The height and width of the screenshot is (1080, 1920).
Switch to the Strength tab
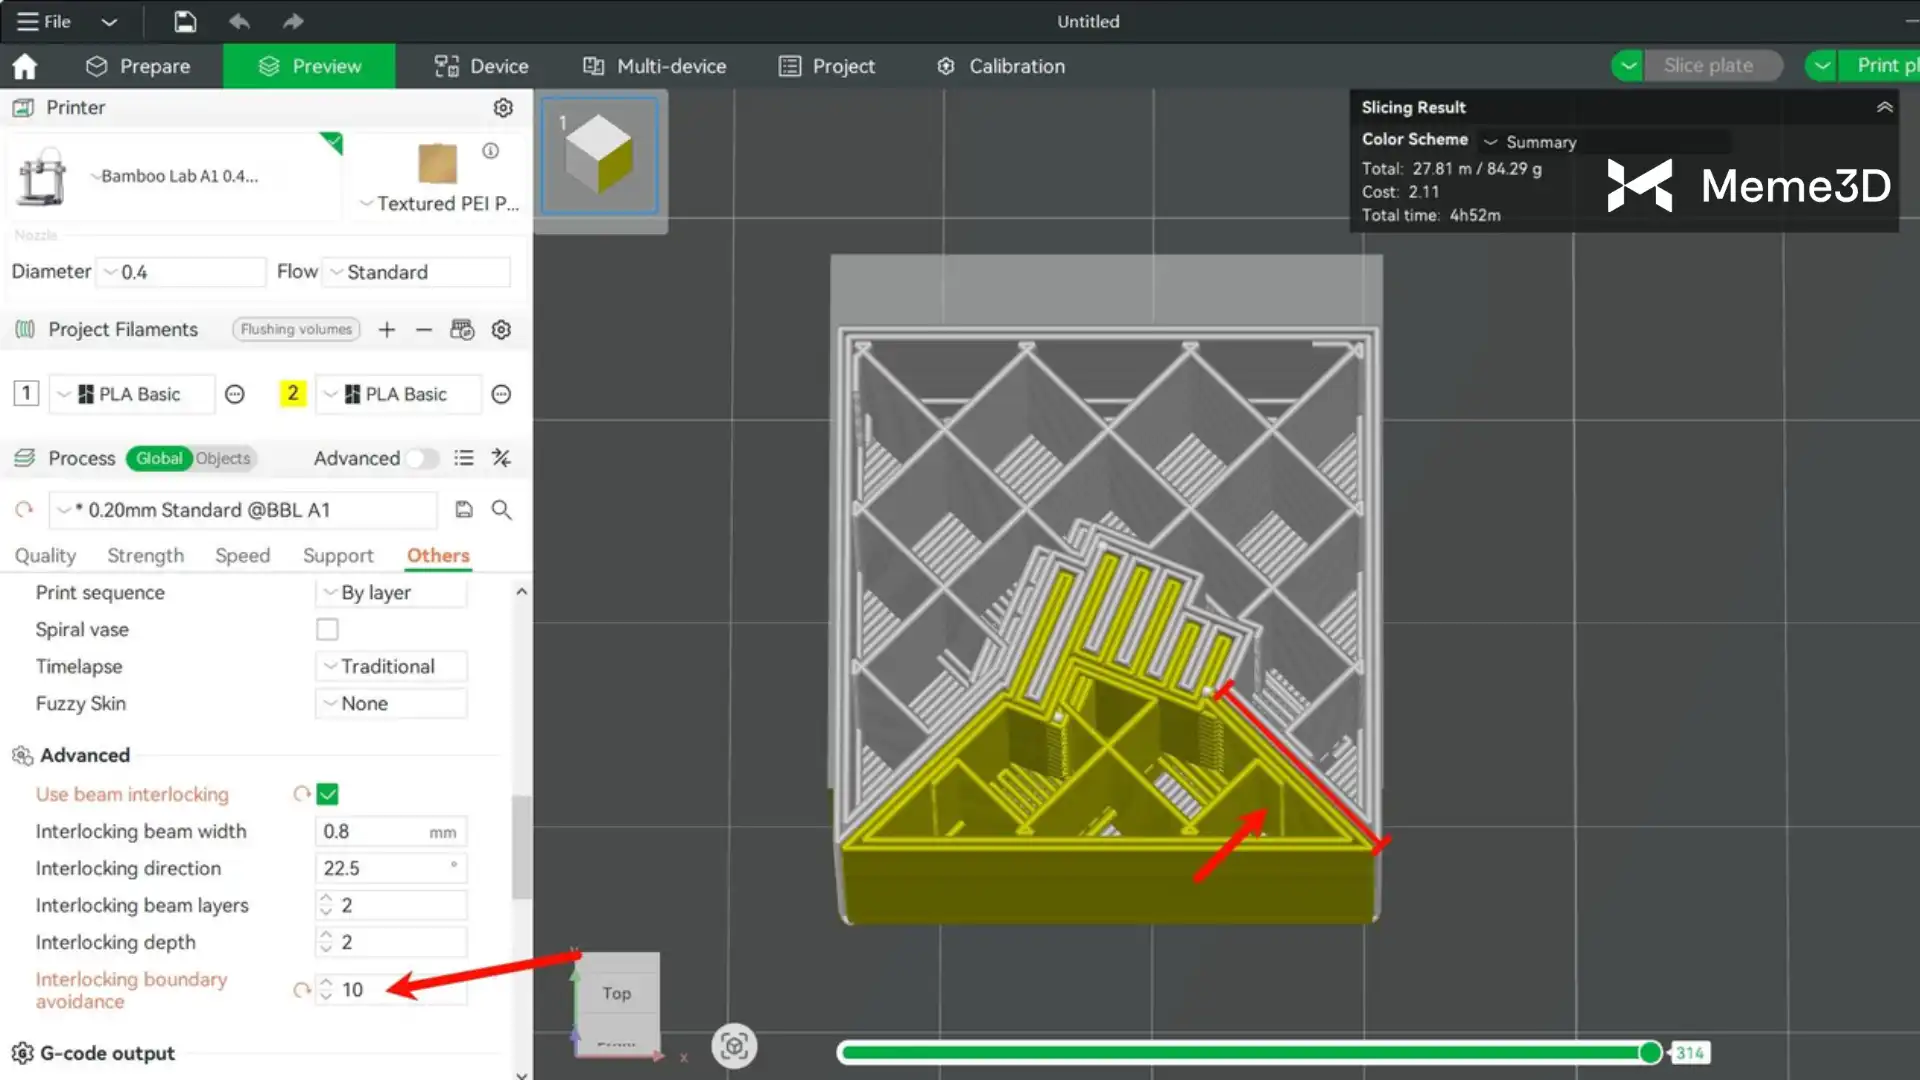[146, 556]
